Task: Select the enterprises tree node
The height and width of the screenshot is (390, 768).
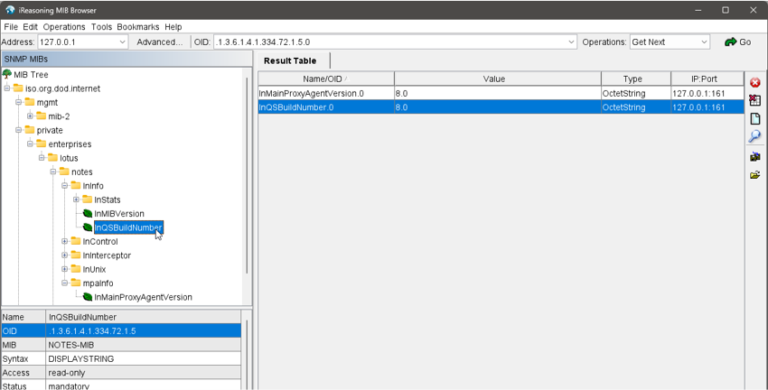Action: point(70,144)
